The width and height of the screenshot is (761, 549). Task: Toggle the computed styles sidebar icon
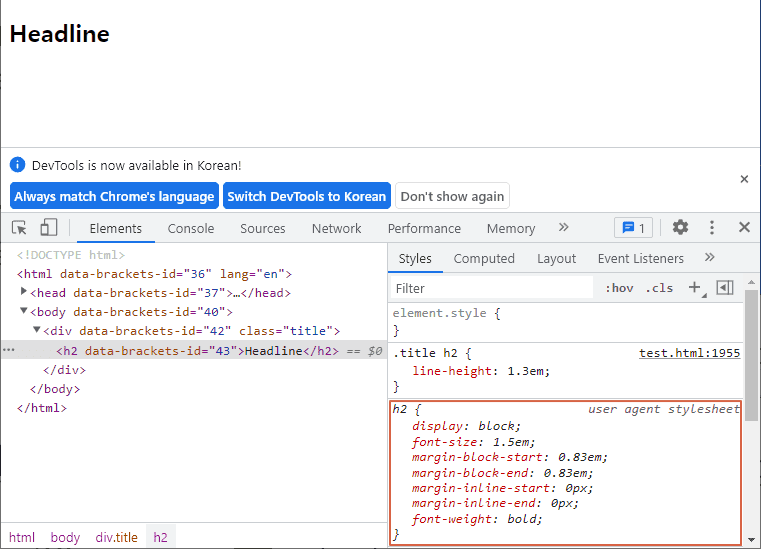[x=725, y=287]
